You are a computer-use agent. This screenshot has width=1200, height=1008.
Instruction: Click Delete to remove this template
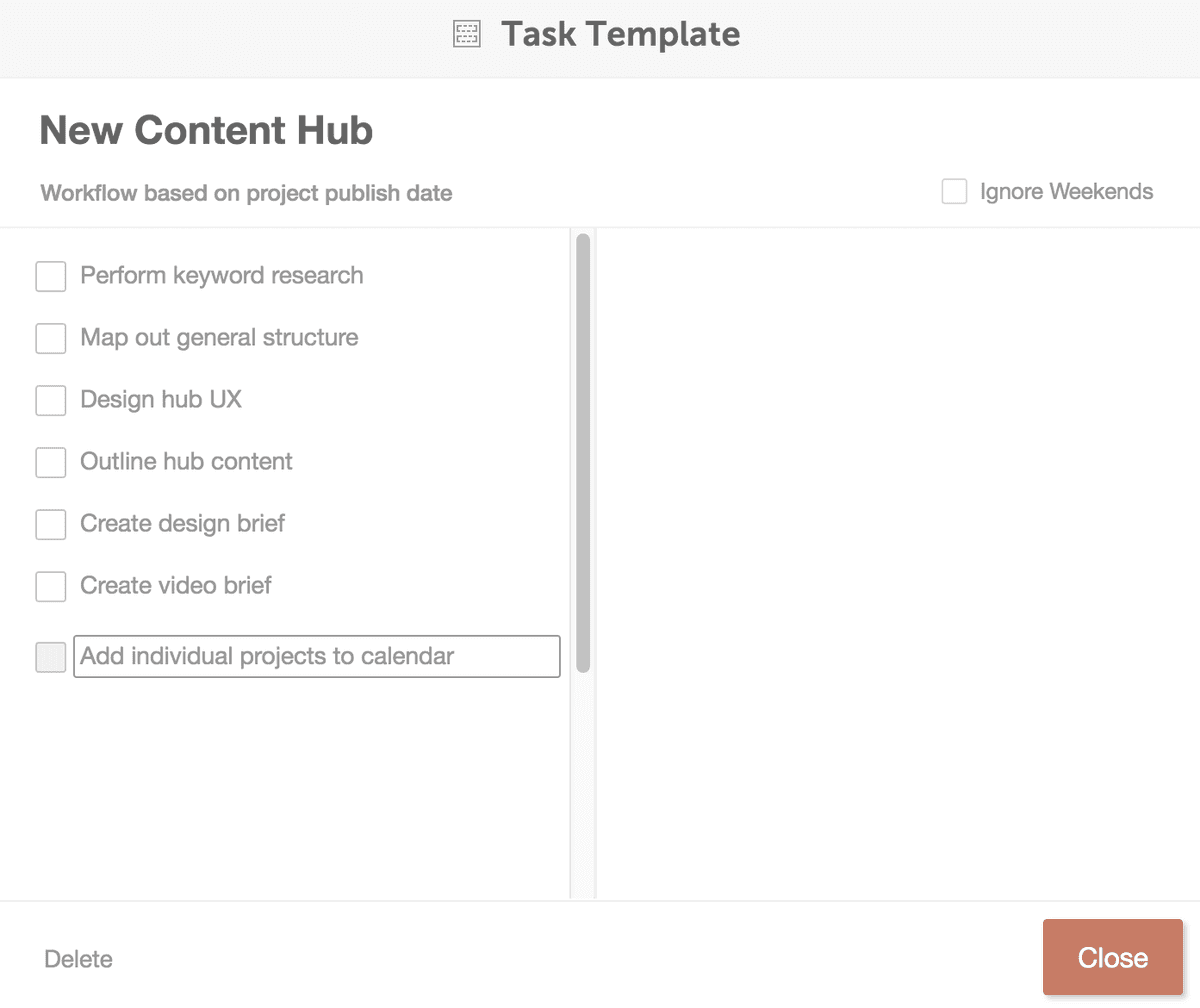[x=77, y=958]
